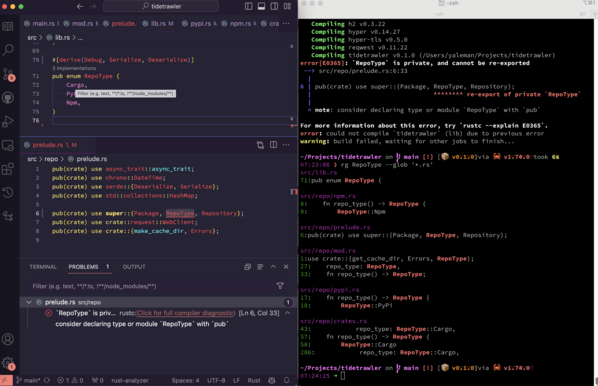Switch to the mod.rs editor tab
598x386 pixels.
coord(80,24)
